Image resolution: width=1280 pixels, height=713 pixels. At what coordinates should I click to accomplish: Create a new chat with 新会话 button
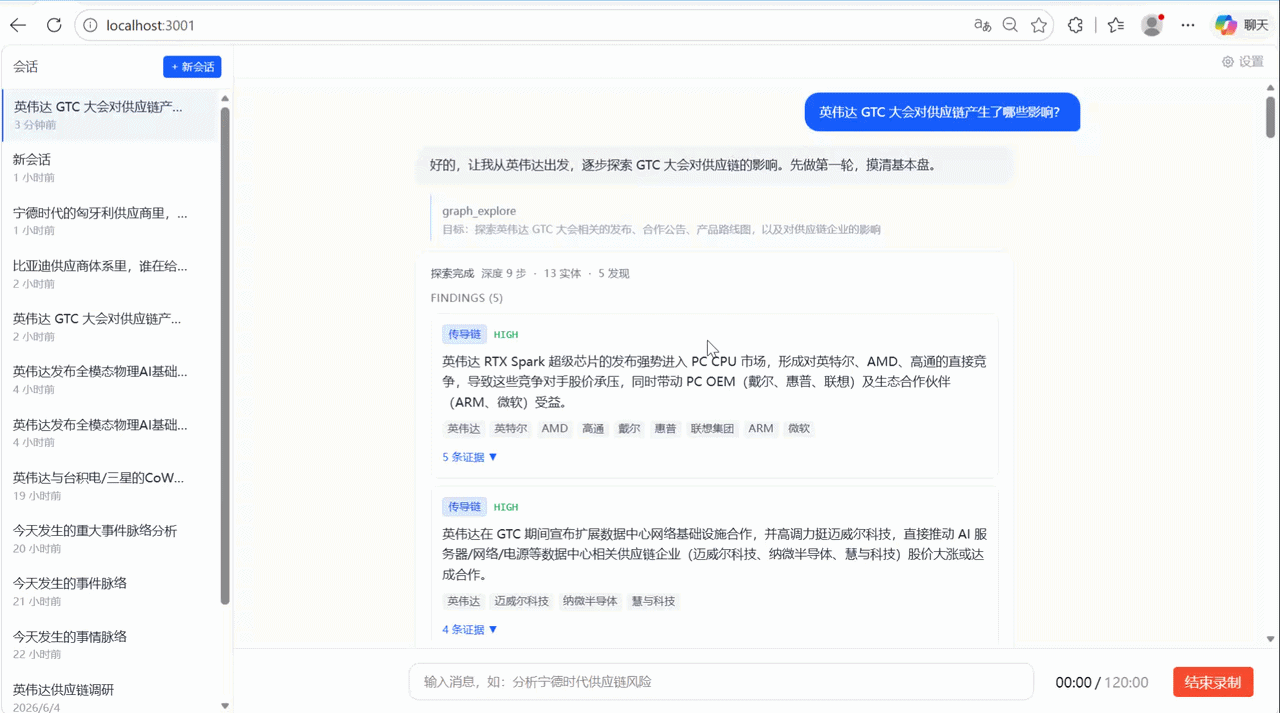pyautogui.click(x=192, y=66)
